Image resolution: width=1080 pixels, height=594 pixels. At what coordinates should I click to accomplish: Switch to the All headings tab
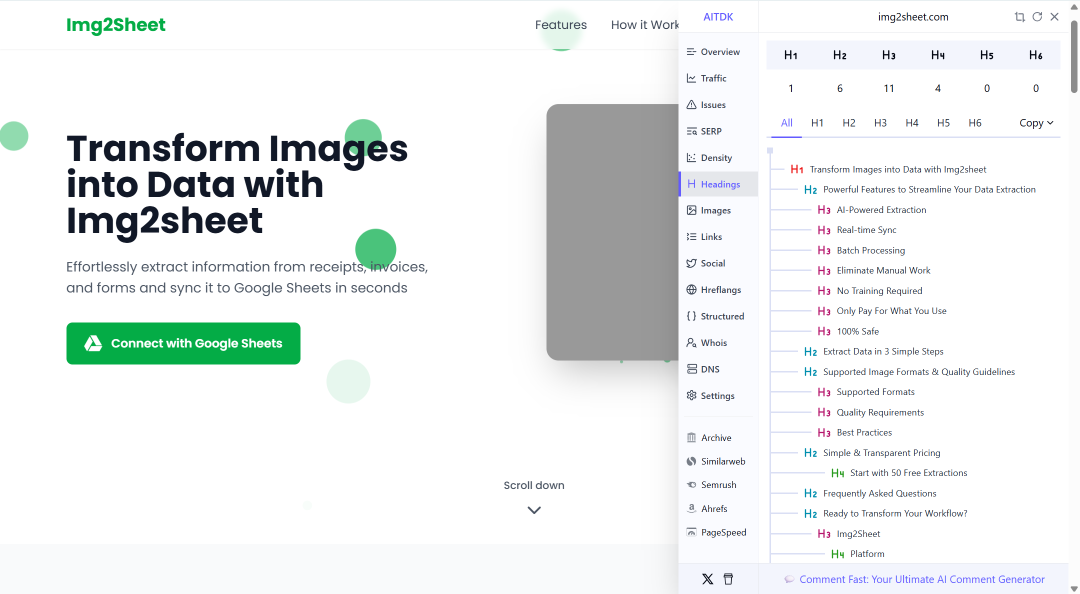point(787,123)
